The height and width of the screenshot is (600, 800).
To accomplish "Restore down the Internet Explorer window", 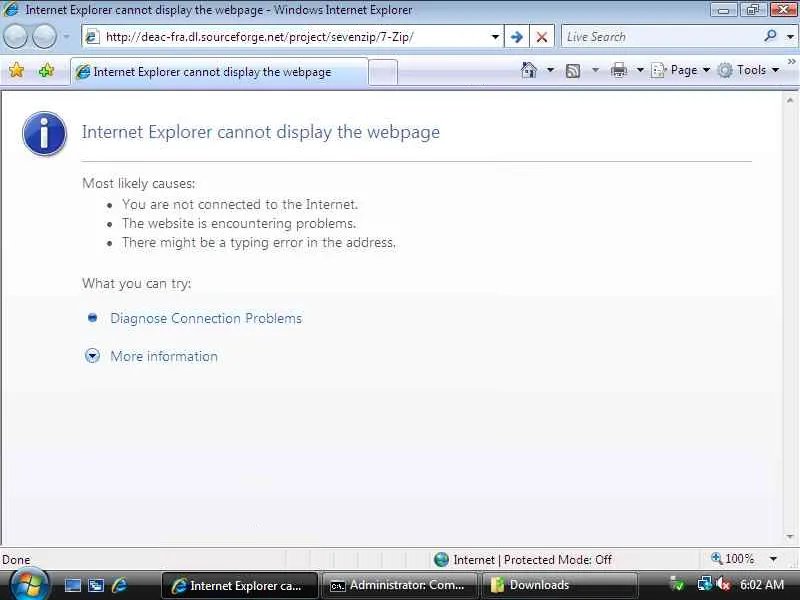I will 753,9.
